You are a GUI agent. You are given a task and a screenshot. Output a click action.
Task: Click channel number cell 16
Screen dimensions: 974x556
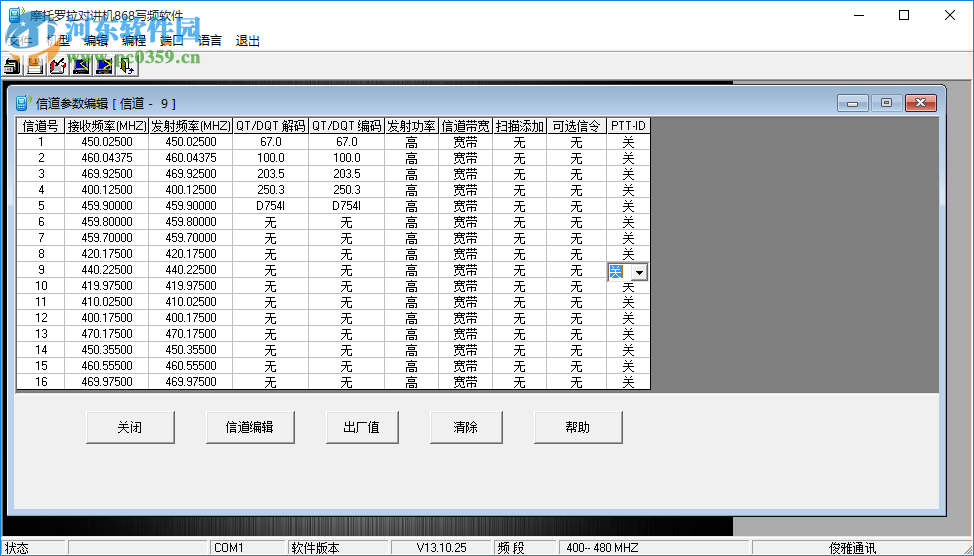click(x=40, y=382)
